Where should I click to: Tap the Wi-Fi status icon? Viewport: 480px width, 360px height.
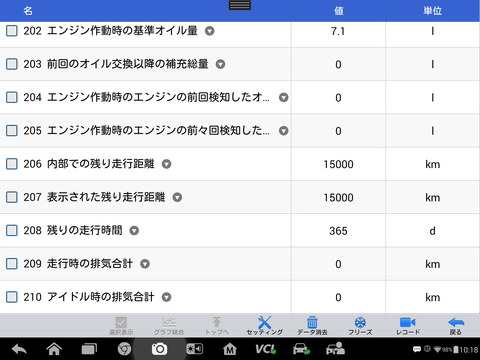point(437,349)
